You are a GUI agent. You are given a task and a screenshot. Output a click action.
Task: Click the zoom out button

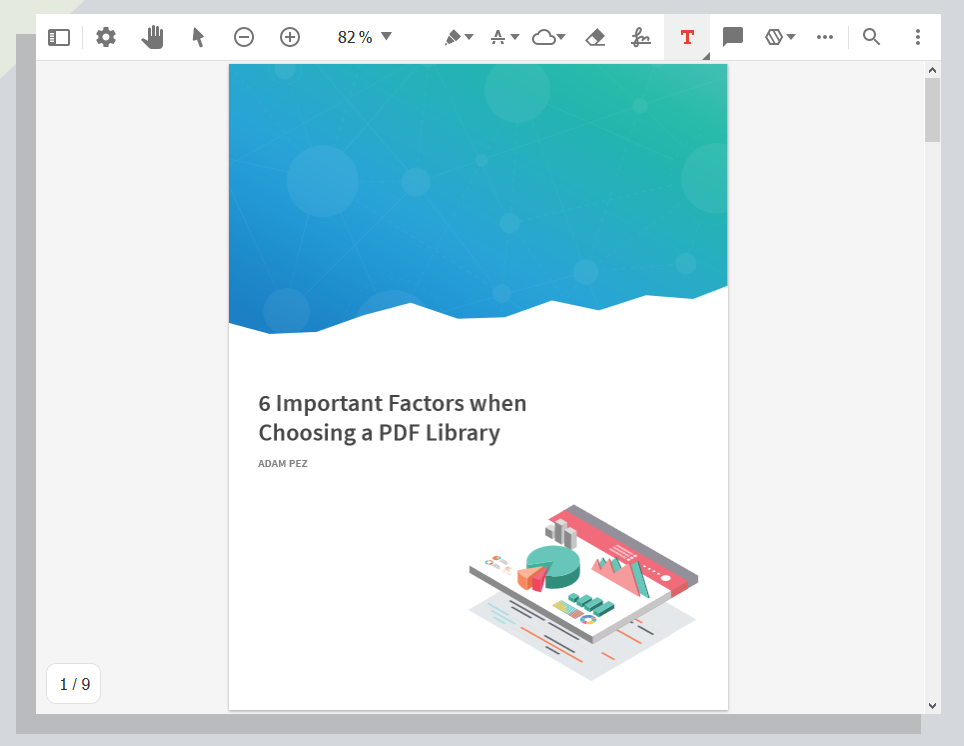(x=243, y=37)
